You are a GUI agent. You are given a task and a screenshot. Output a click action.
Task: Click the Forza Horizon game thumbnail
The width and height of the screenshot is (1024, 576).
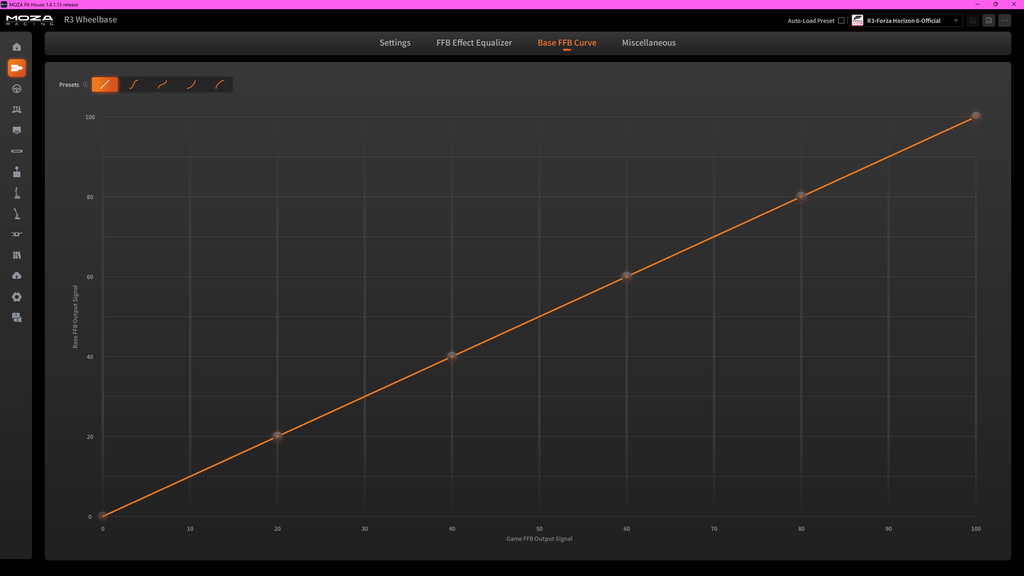(x=857, y=21)
